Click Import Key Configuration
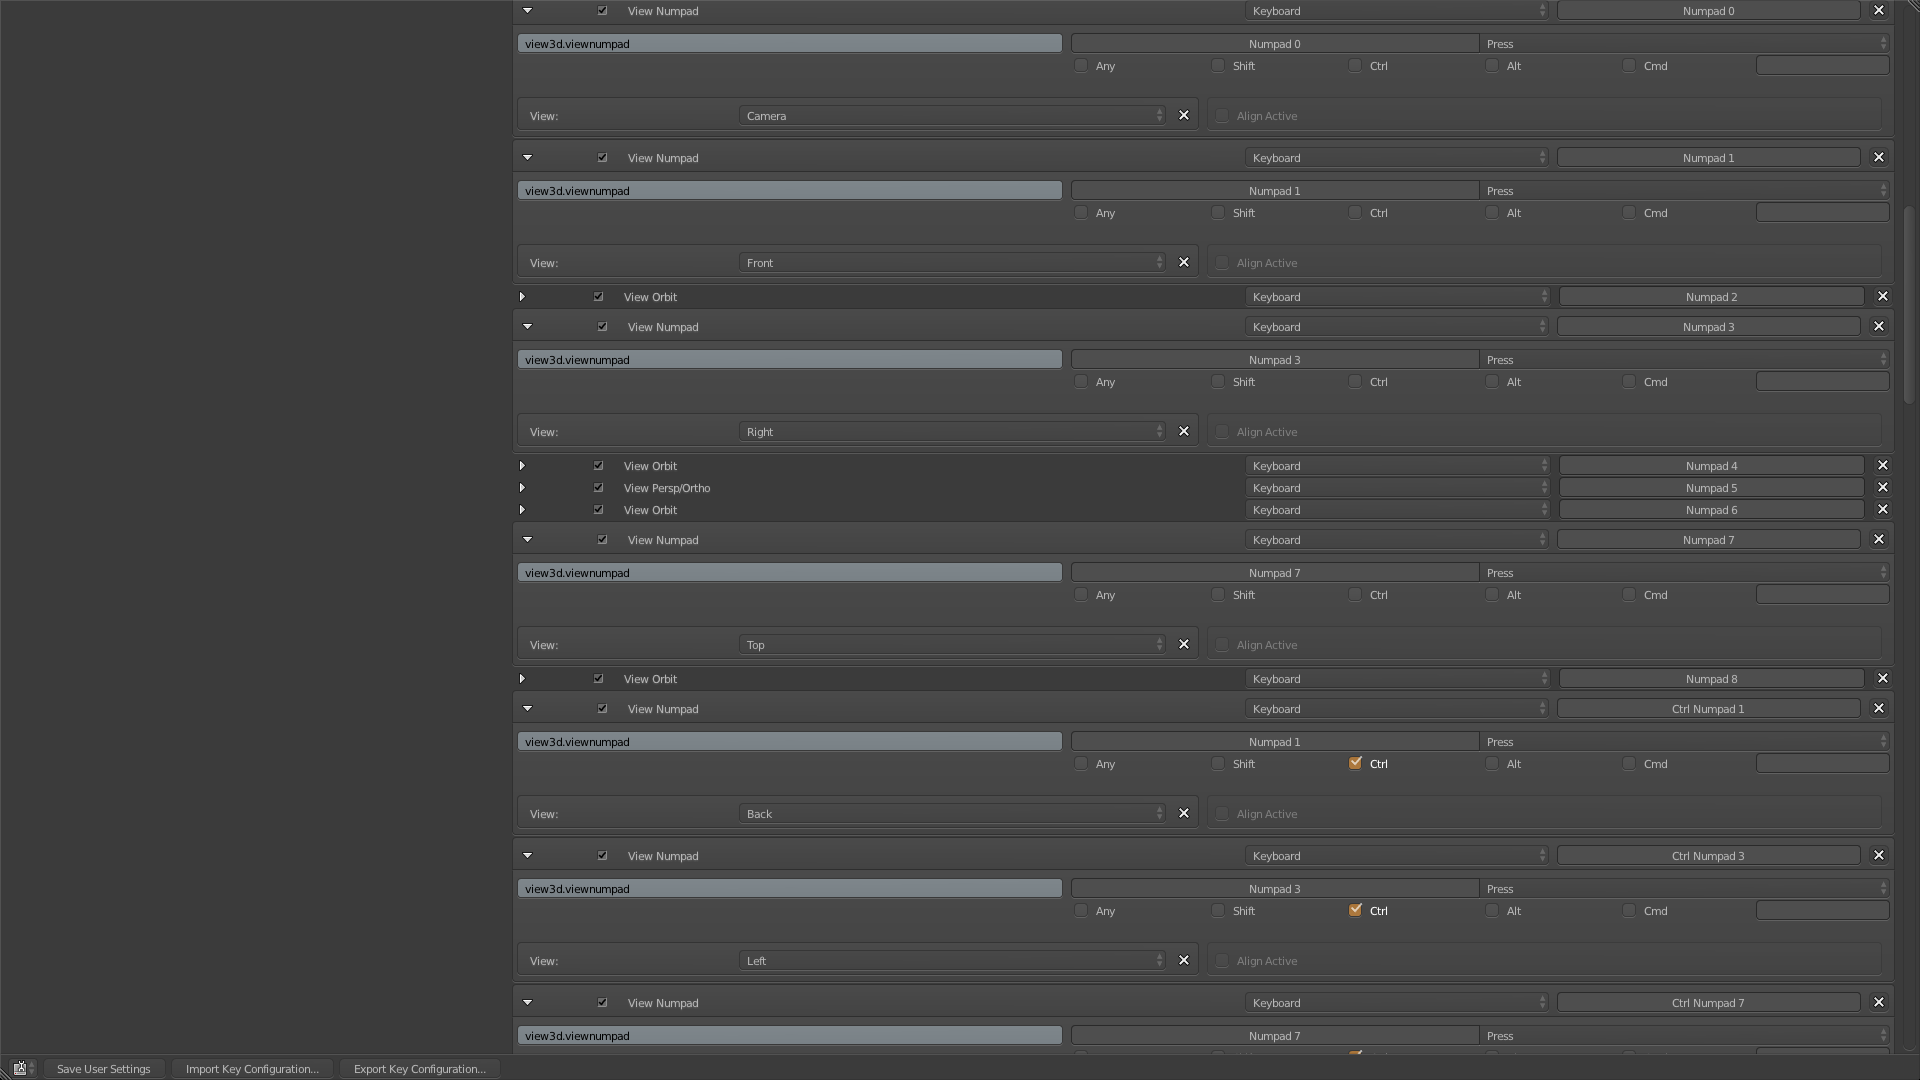 [x=252, y=1068]
